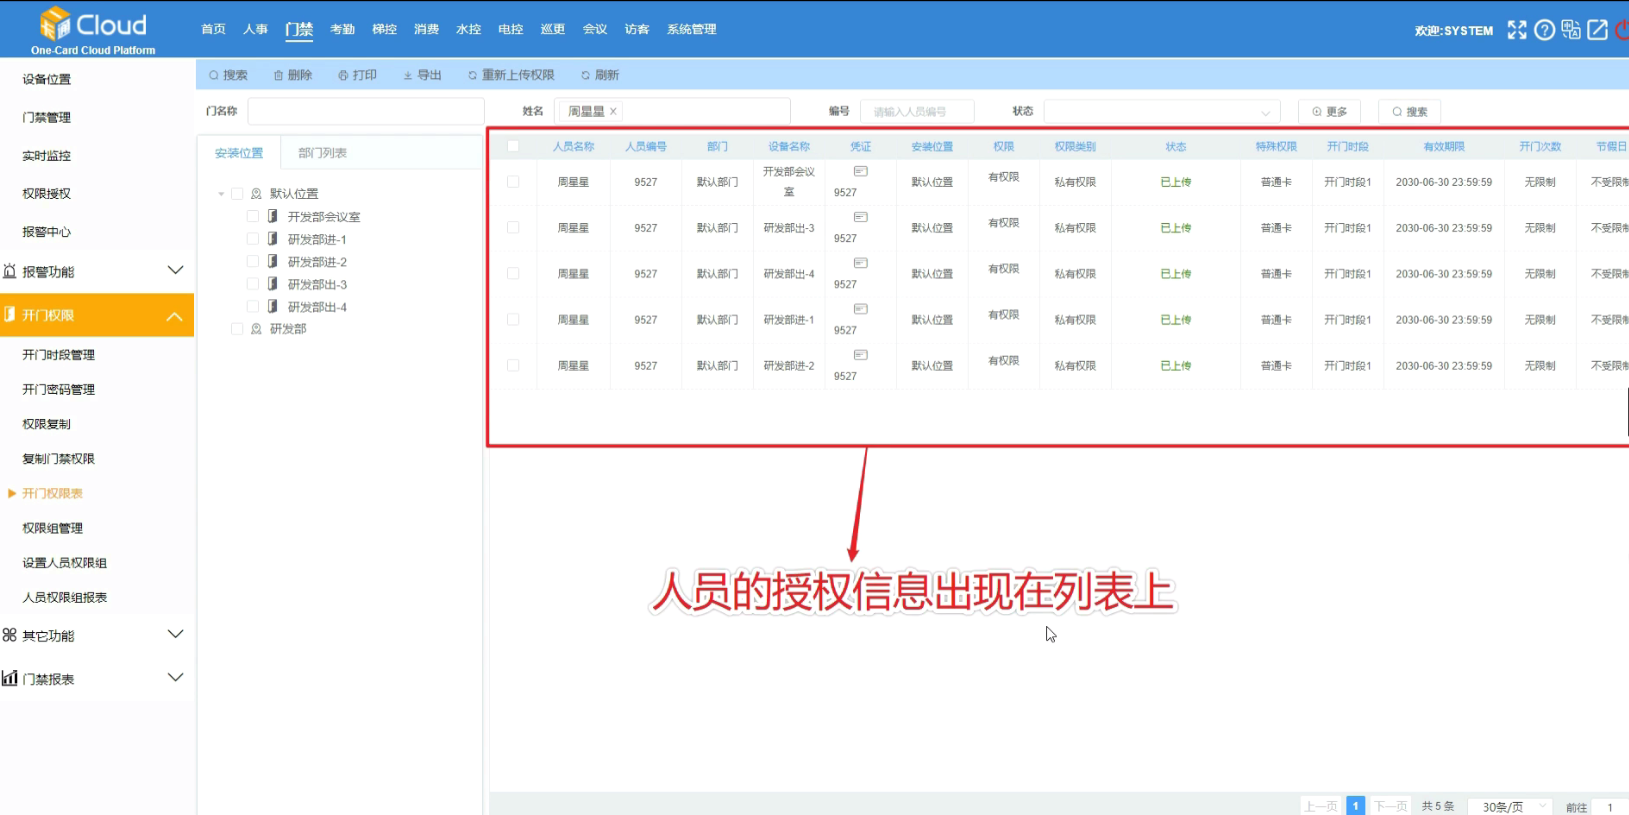Viewport: 1629px width, 815px height.
Task: Check the row for device 研发部进-1
Action: (x=513, y=320)
